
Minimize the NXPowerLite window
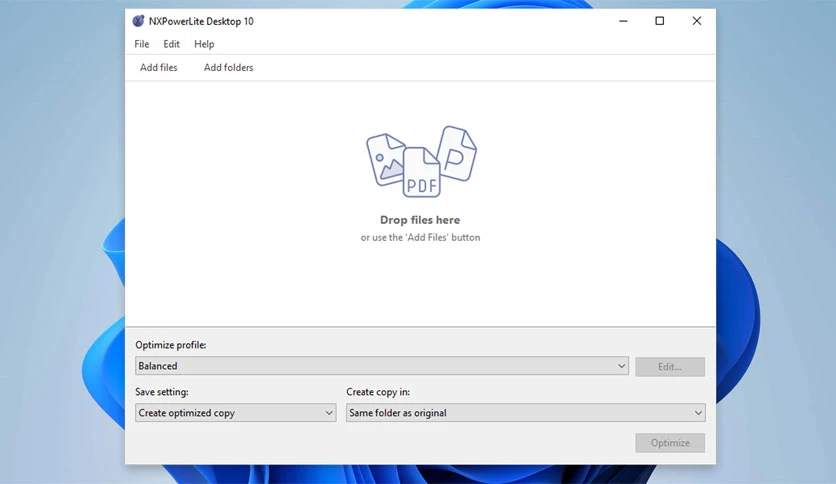(623, 21)
